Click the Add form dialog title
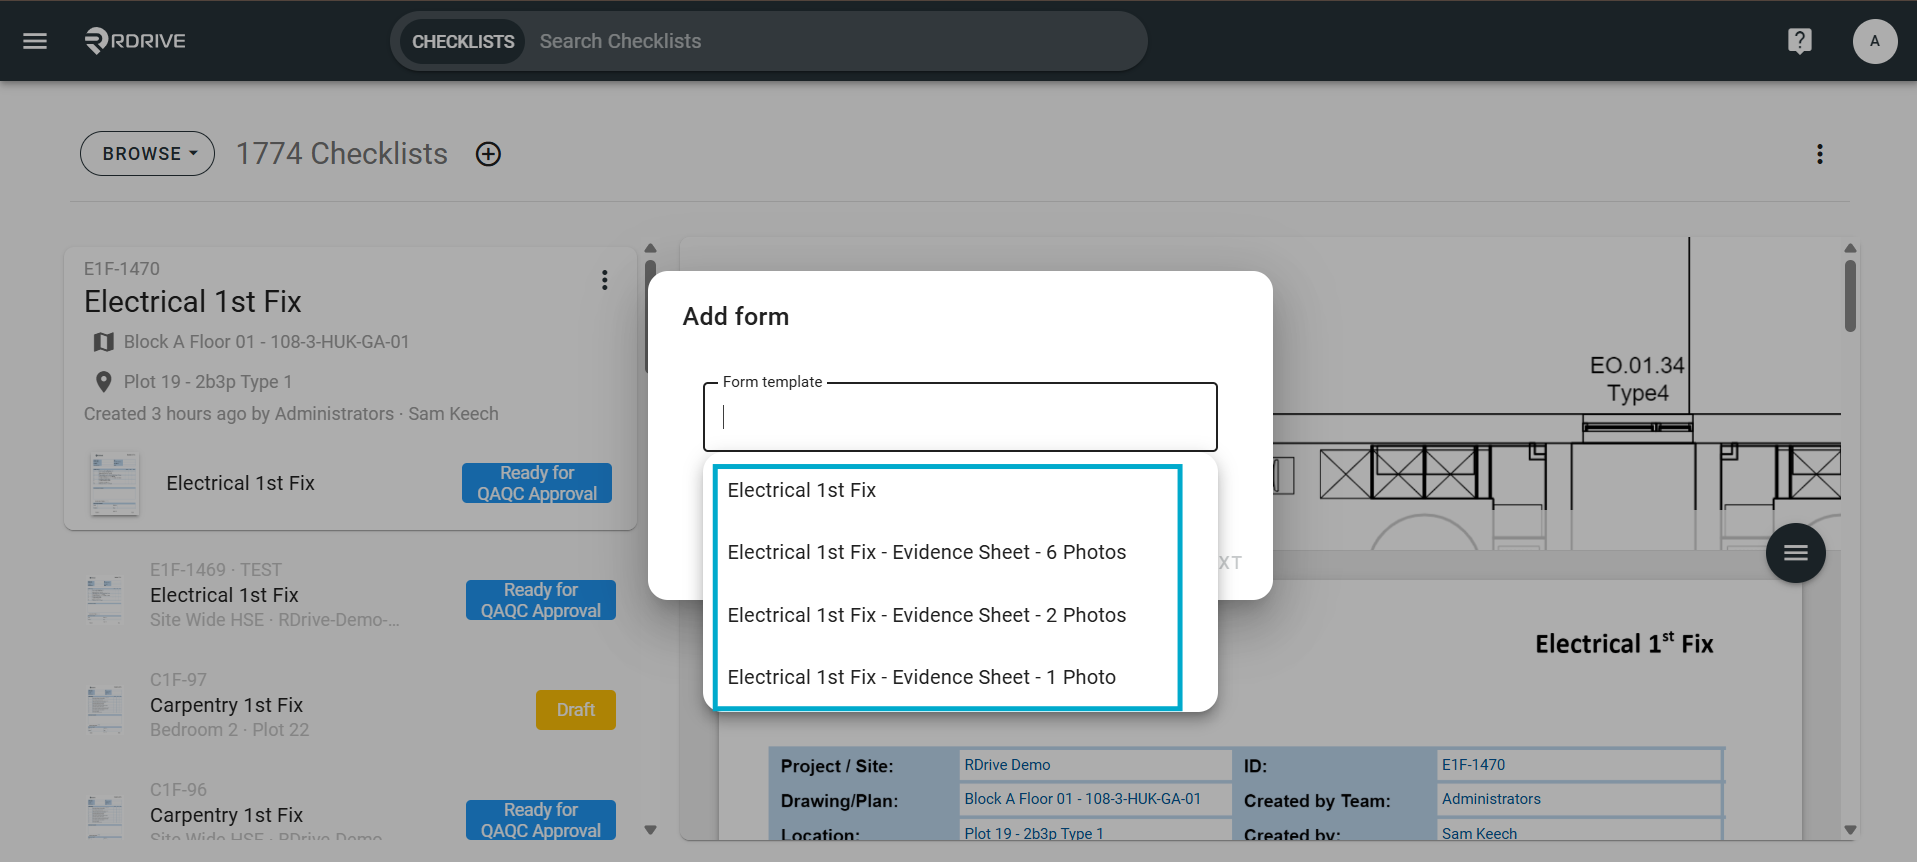 click(x=736, y=317)
